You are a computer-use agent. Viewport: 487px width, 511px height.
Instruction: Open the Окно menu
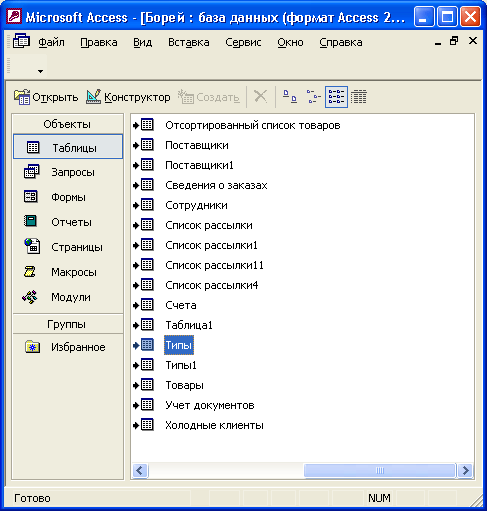tap(290, 42)
